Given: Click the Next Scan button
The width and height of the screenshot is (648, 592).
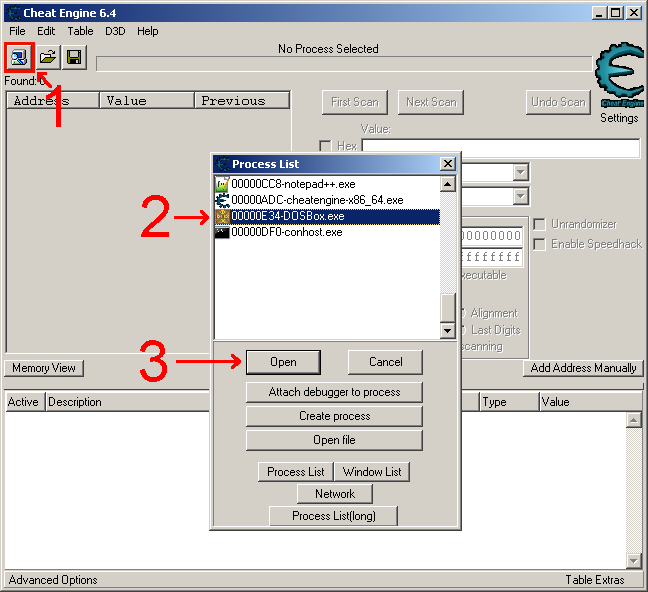Looking at the screenshot, I should (x=431, y=102).
